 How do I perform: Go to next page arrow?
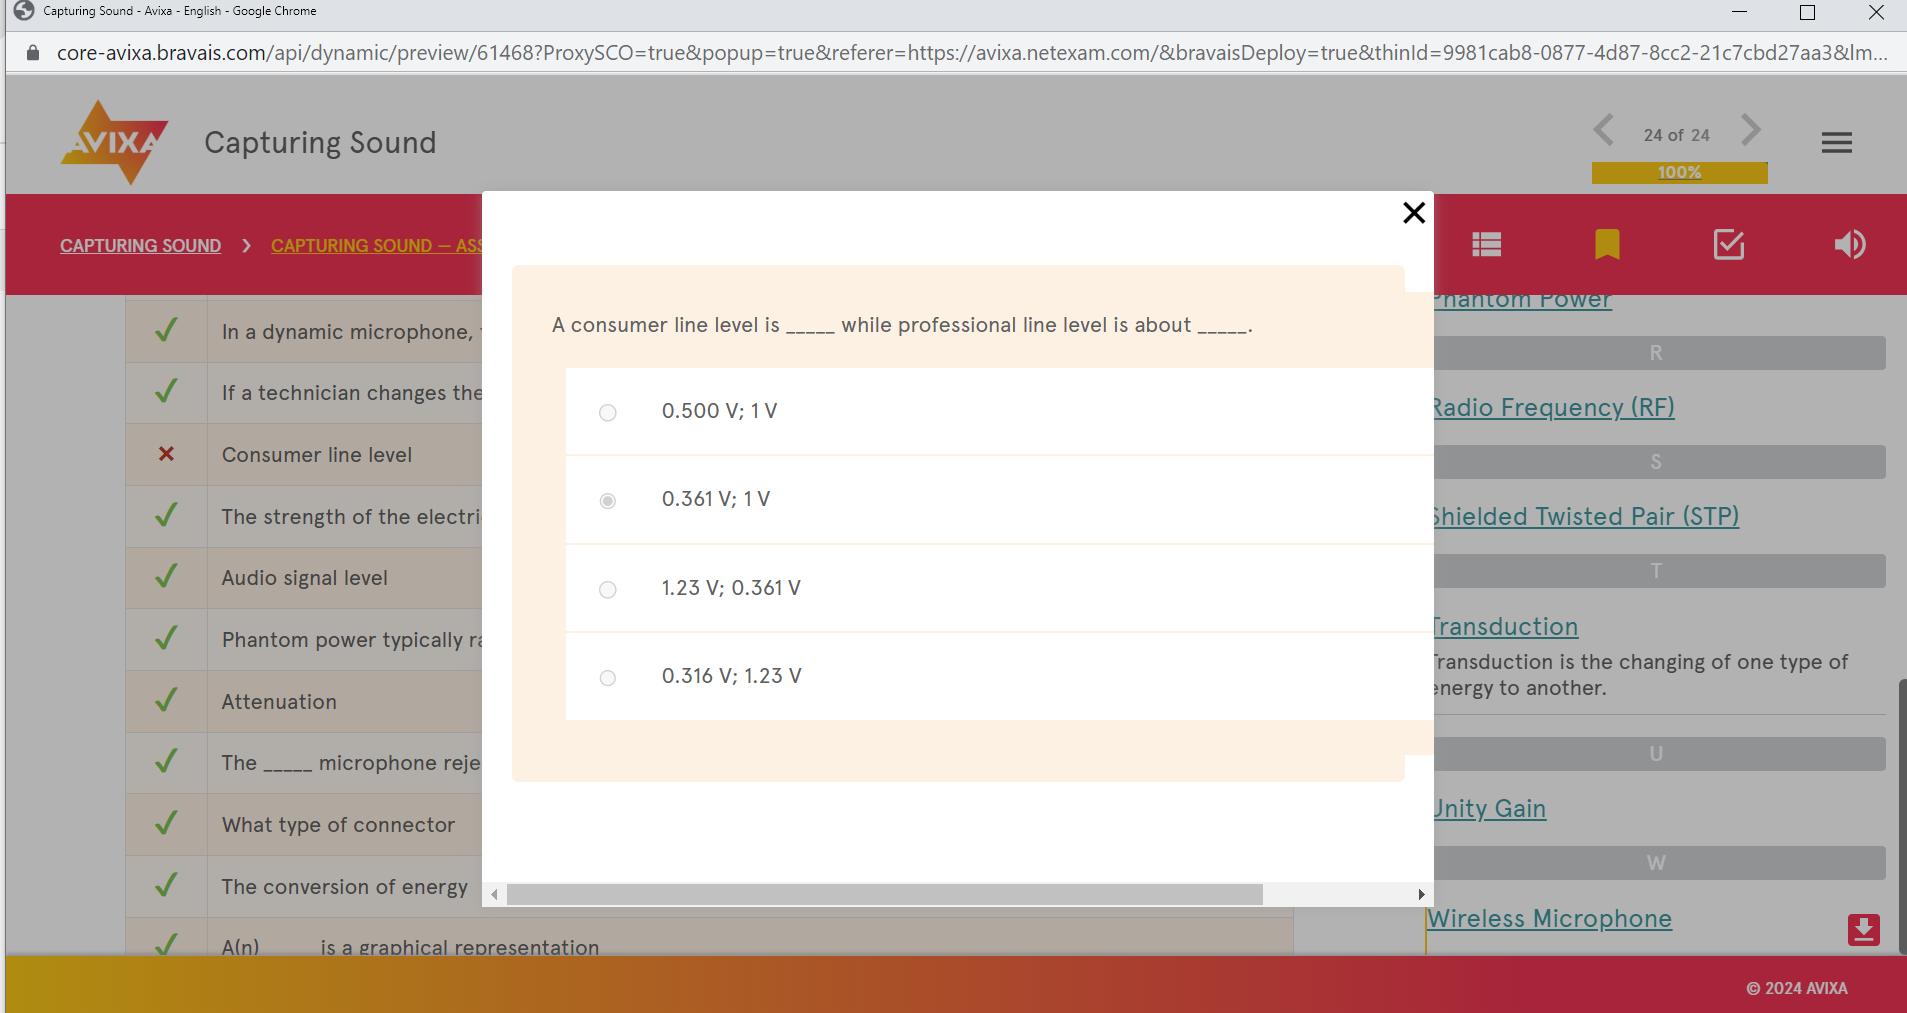[x=1750, y=131]
